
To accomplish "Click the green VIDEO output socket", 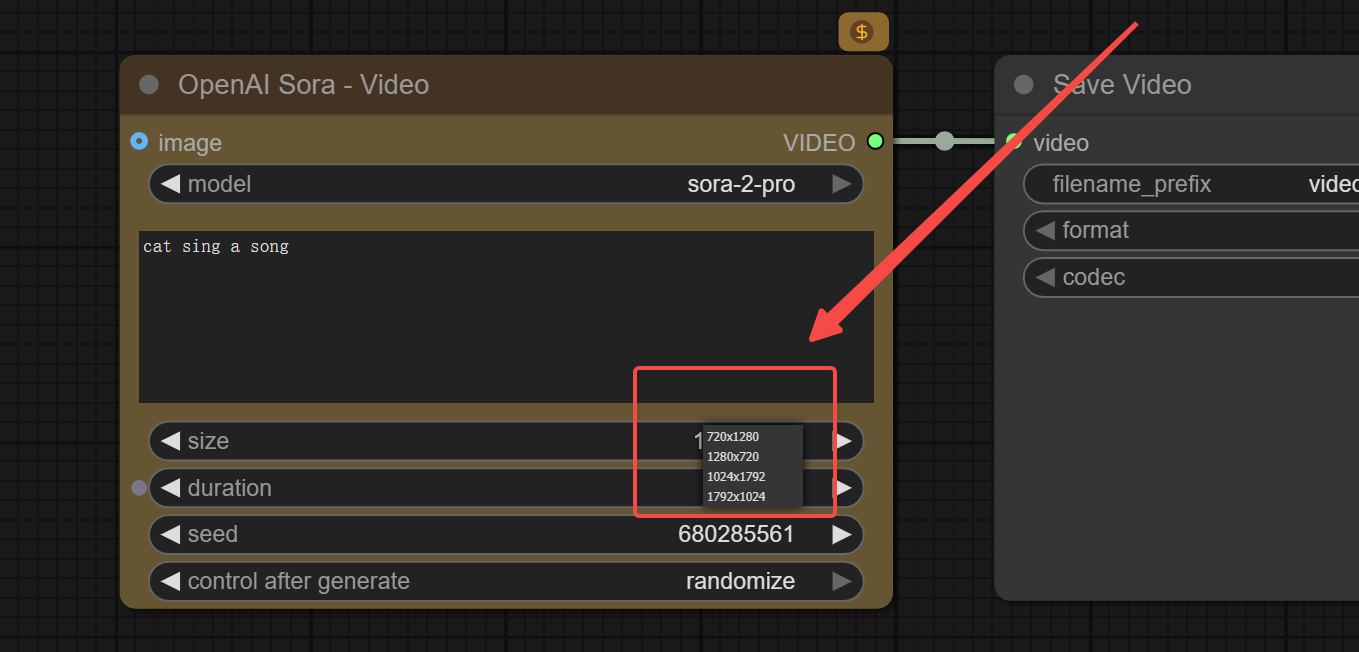I will pyautogui.click(x=875, y=141).
